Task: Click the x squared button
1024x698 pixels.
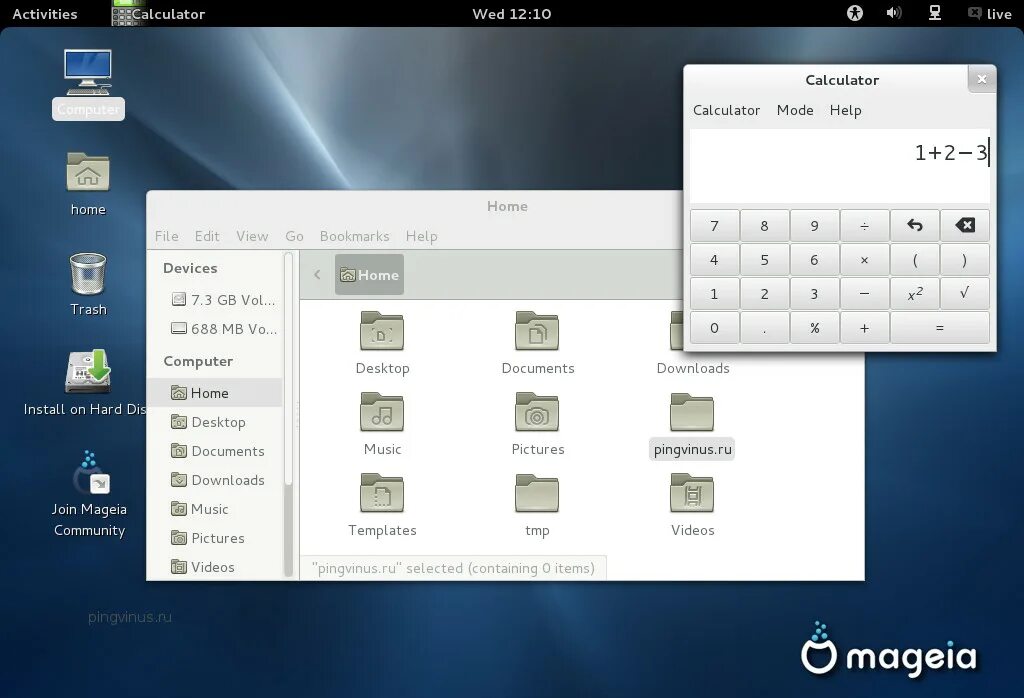Action: point(915,293)
